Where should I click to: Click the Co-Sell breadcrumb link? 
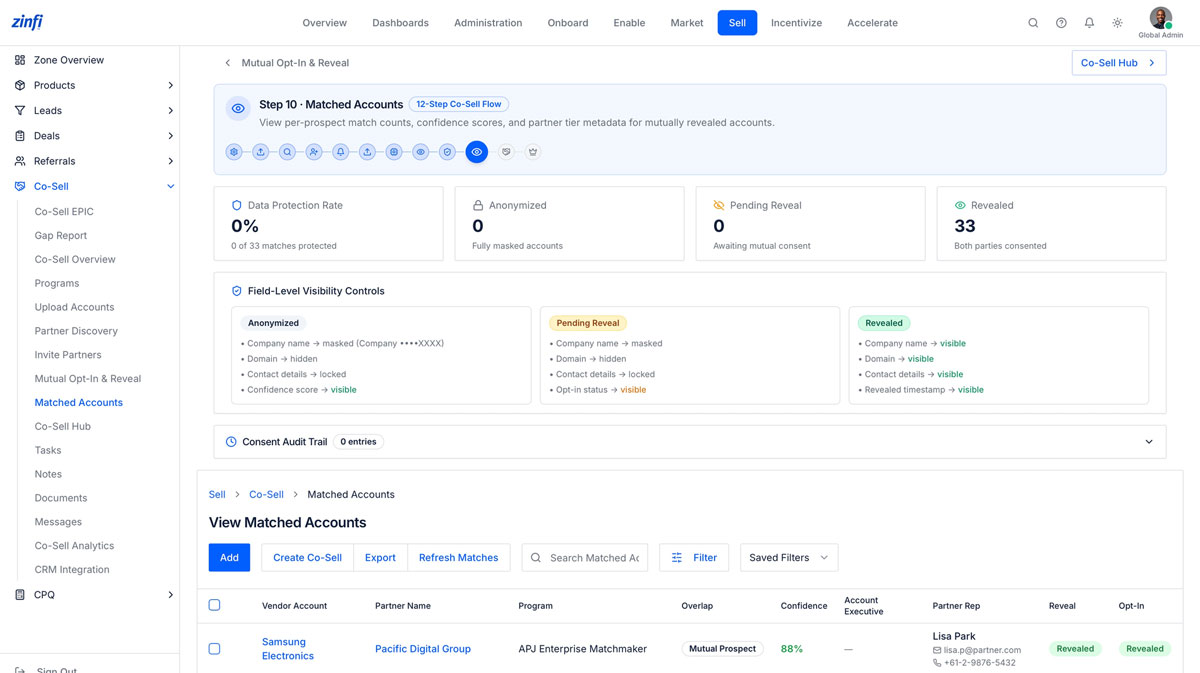point(266,495)
